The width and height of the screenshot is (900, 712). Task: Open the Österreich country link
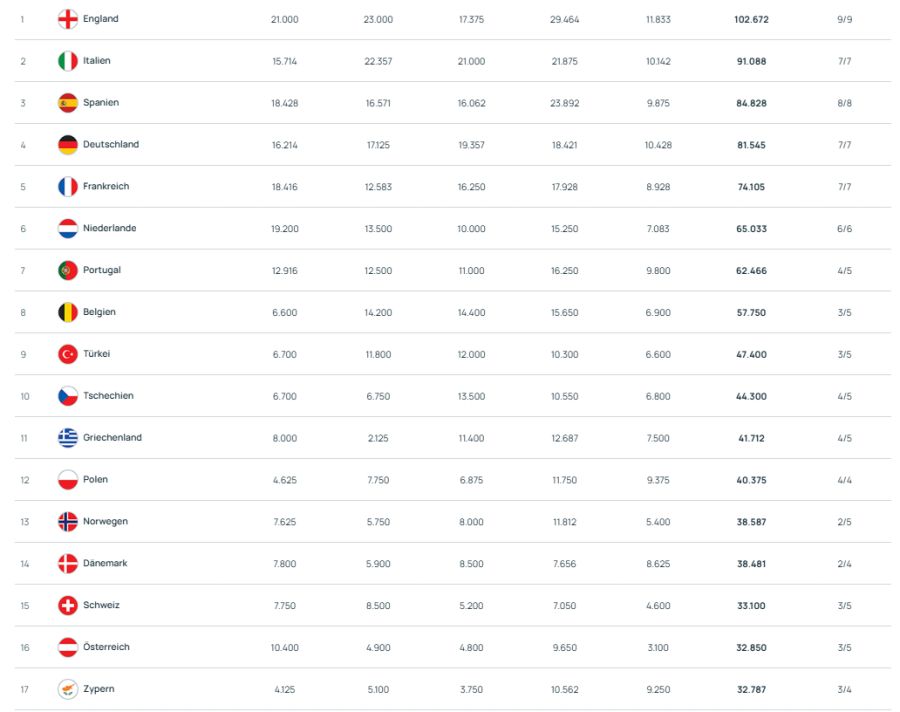click(106, 647)
